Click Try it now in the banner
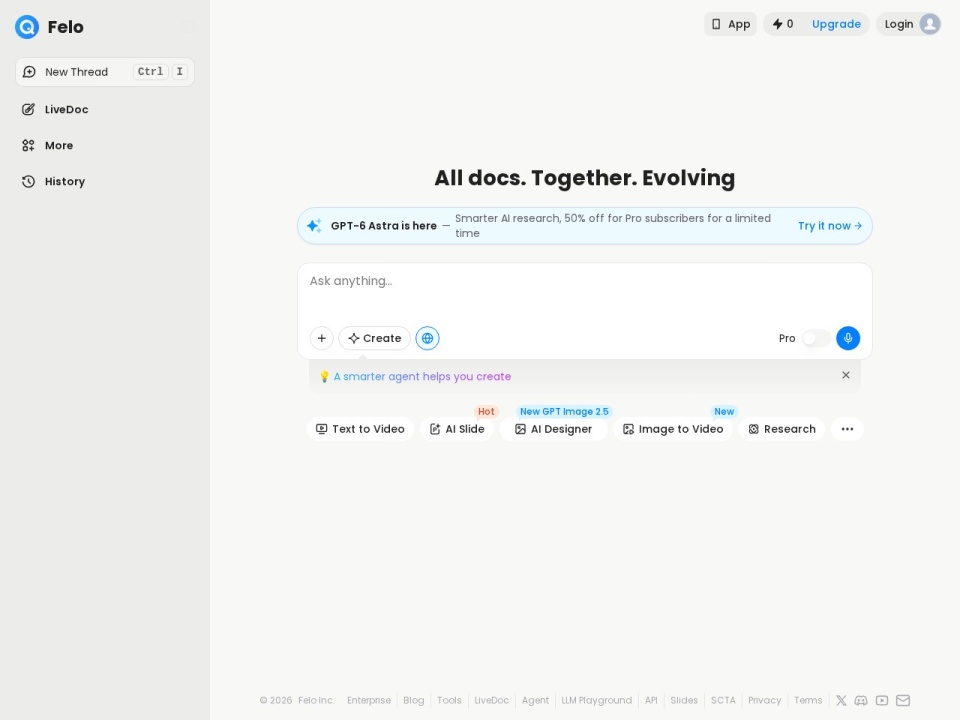 point(830,225)
